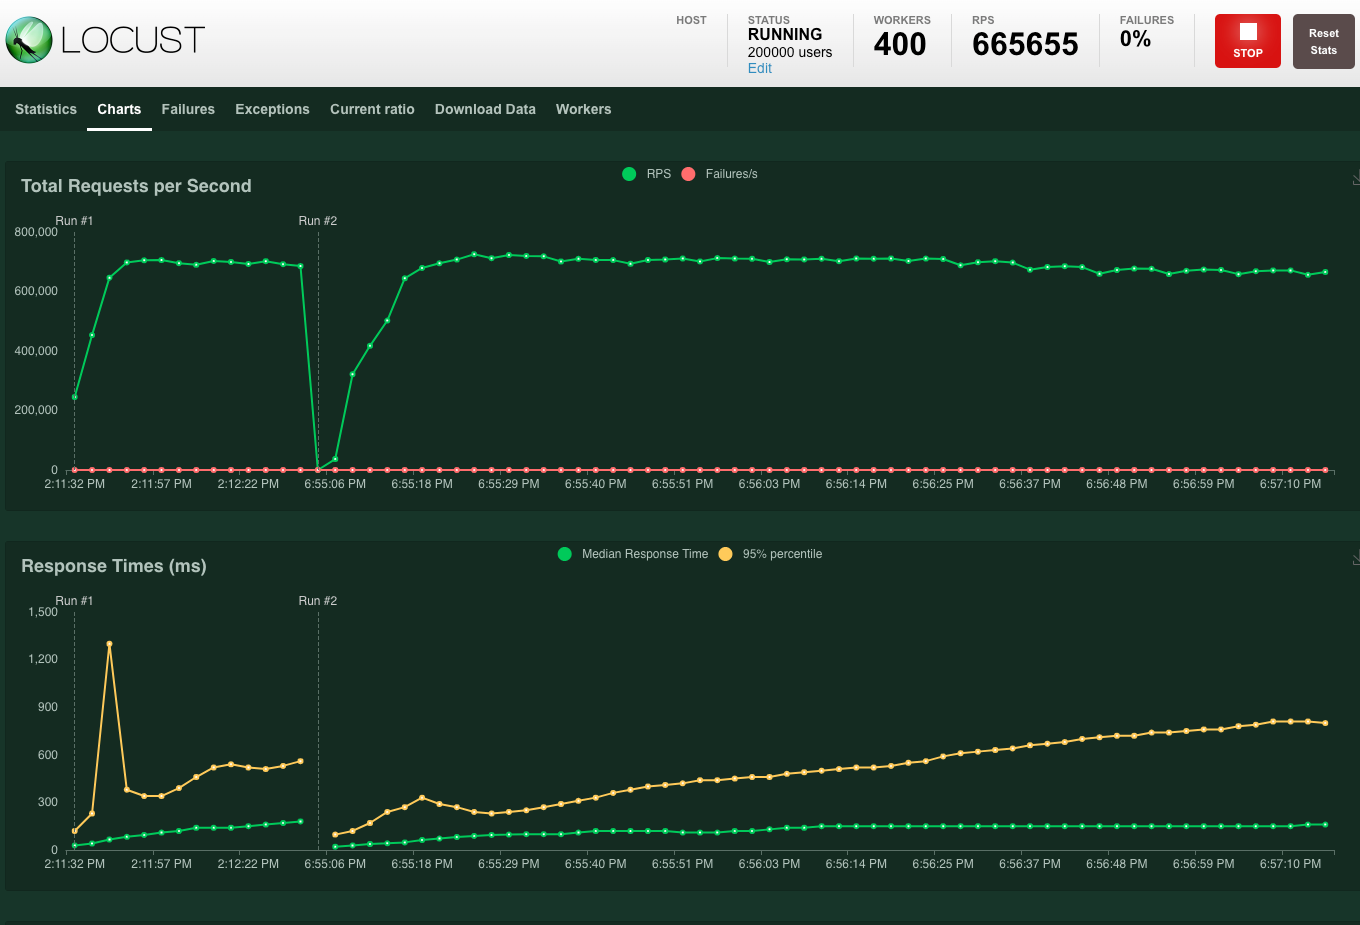
Task: Click the LOCUST title text
Action: pyautogui.click(x=133, y=40)
